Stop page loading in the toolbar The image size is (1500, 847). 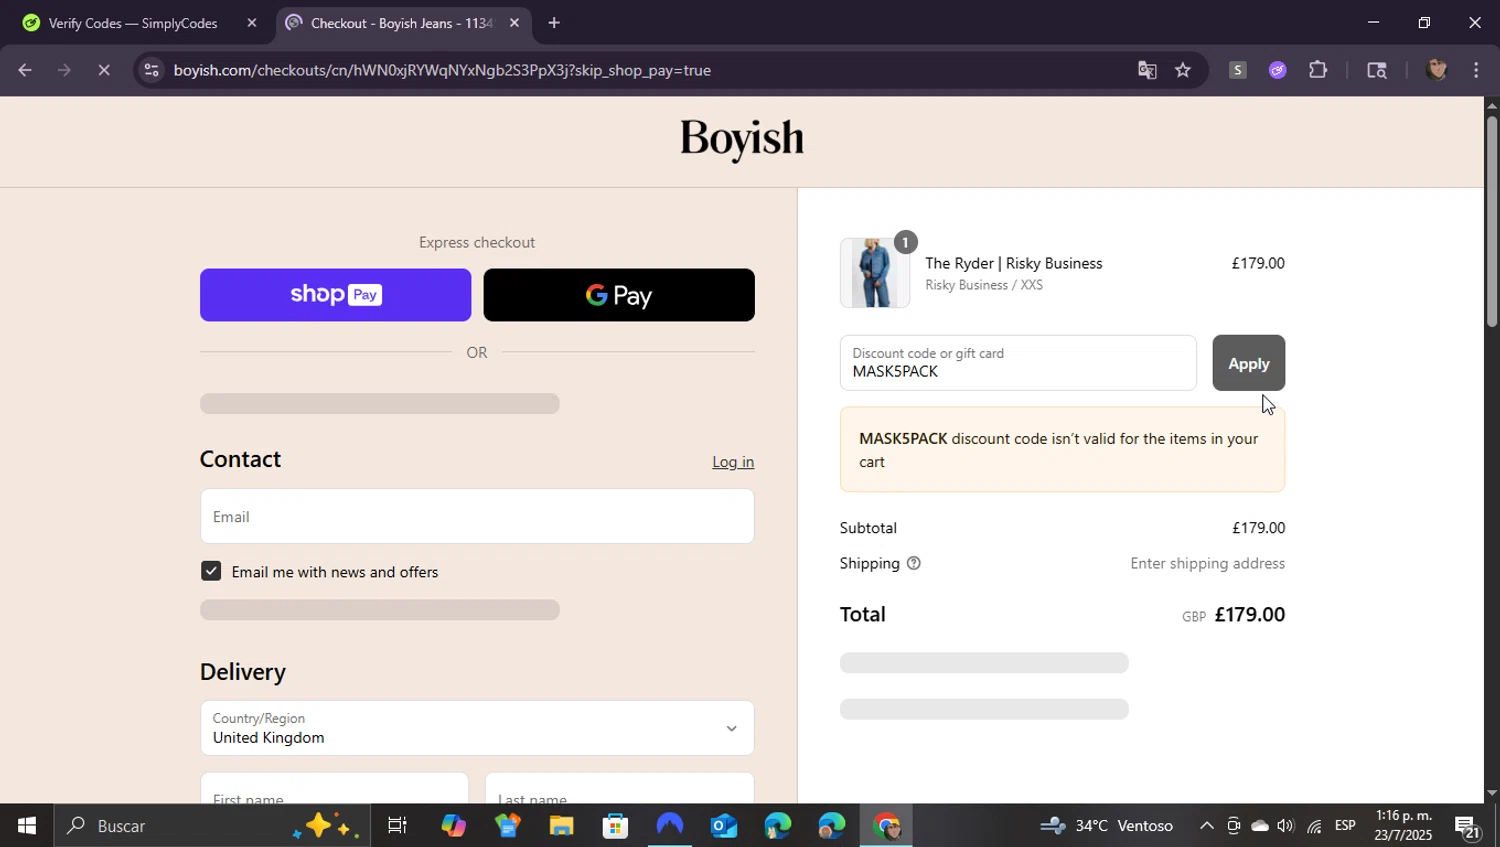(104, 70)
